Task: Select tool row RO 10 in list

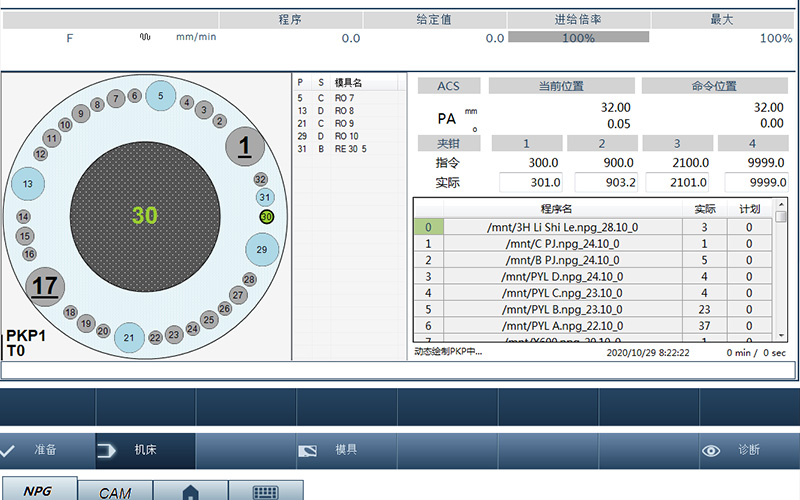Action: 346,136
